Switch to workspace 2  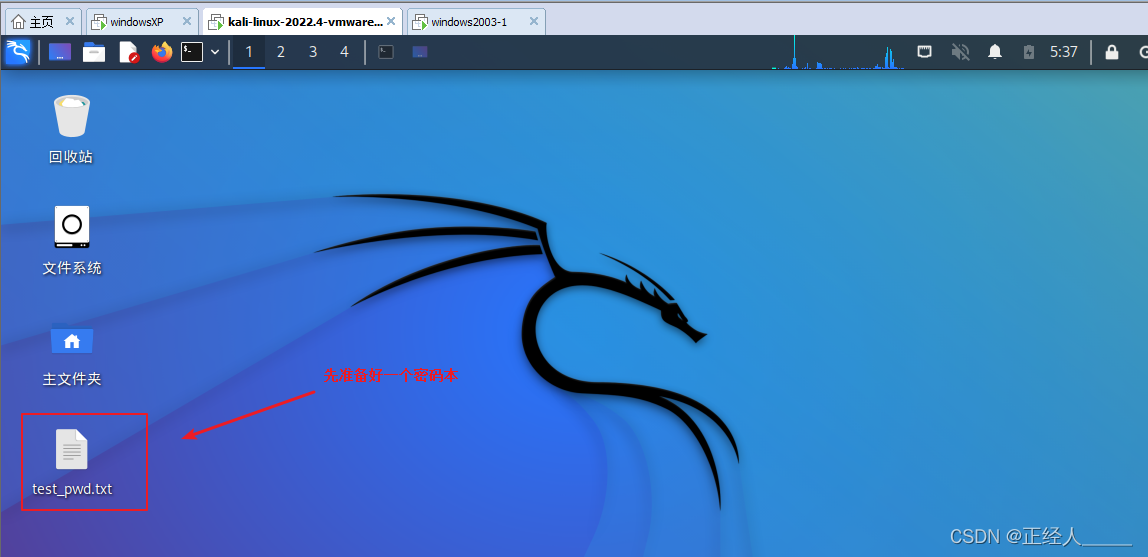point(280,52)
